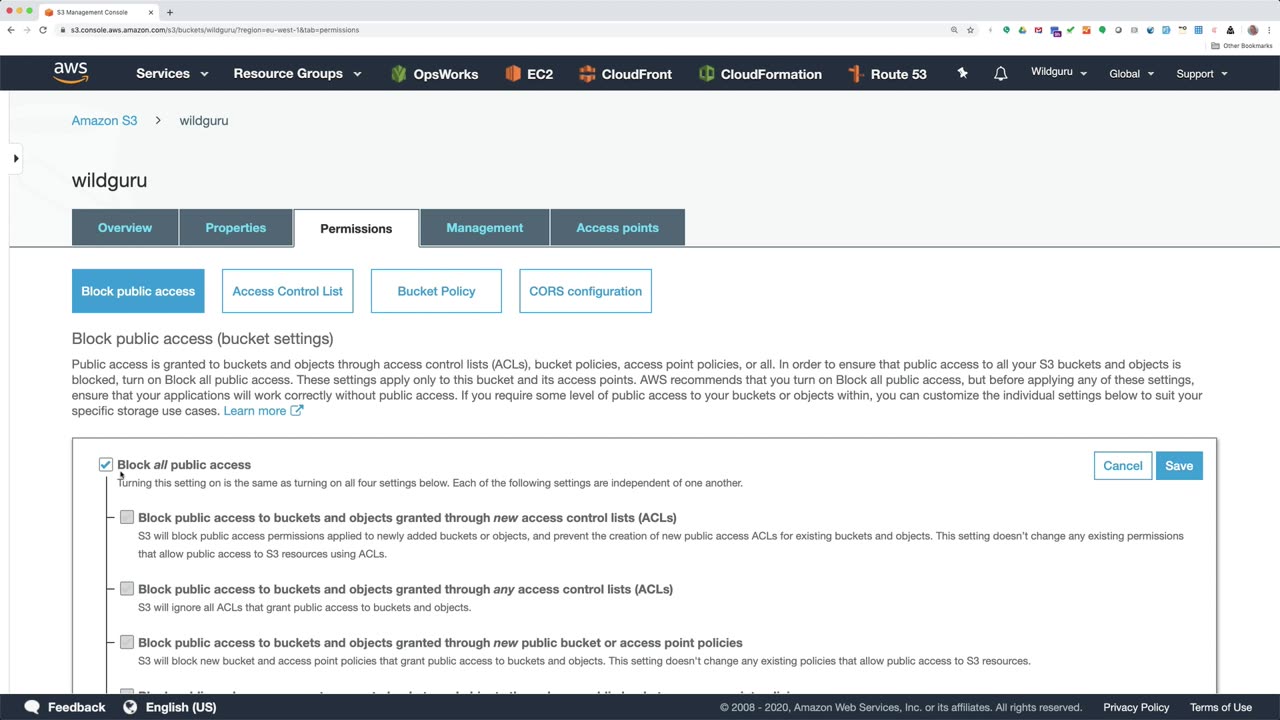Open a new browser tab
1280x720 pixels.
[170, 12]
